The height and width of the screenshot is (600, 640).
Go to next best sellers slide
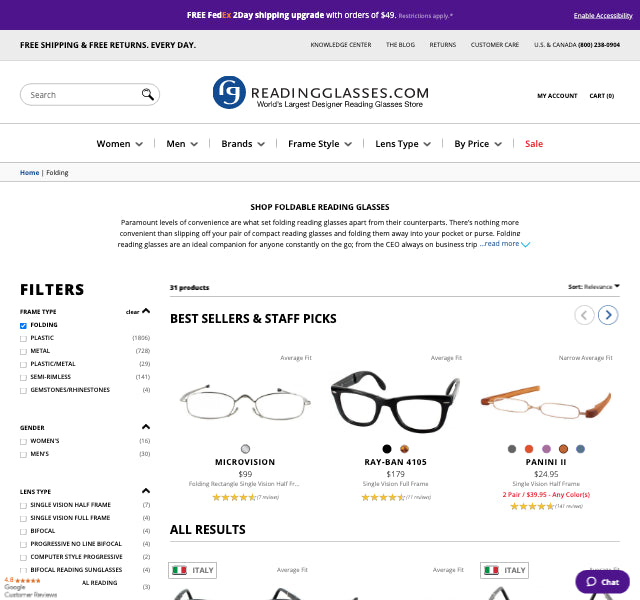pos(608,315)
